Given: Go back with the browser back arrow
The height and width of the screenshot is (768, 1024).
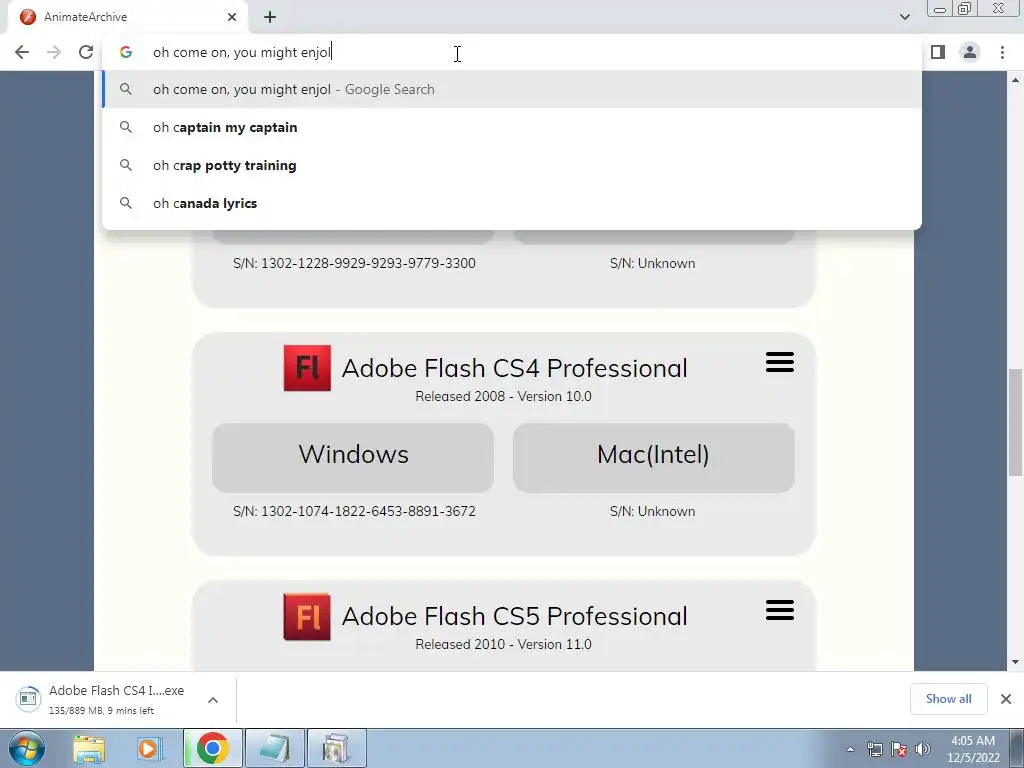Looking at the screenshot, I should (x=22, y=52).
